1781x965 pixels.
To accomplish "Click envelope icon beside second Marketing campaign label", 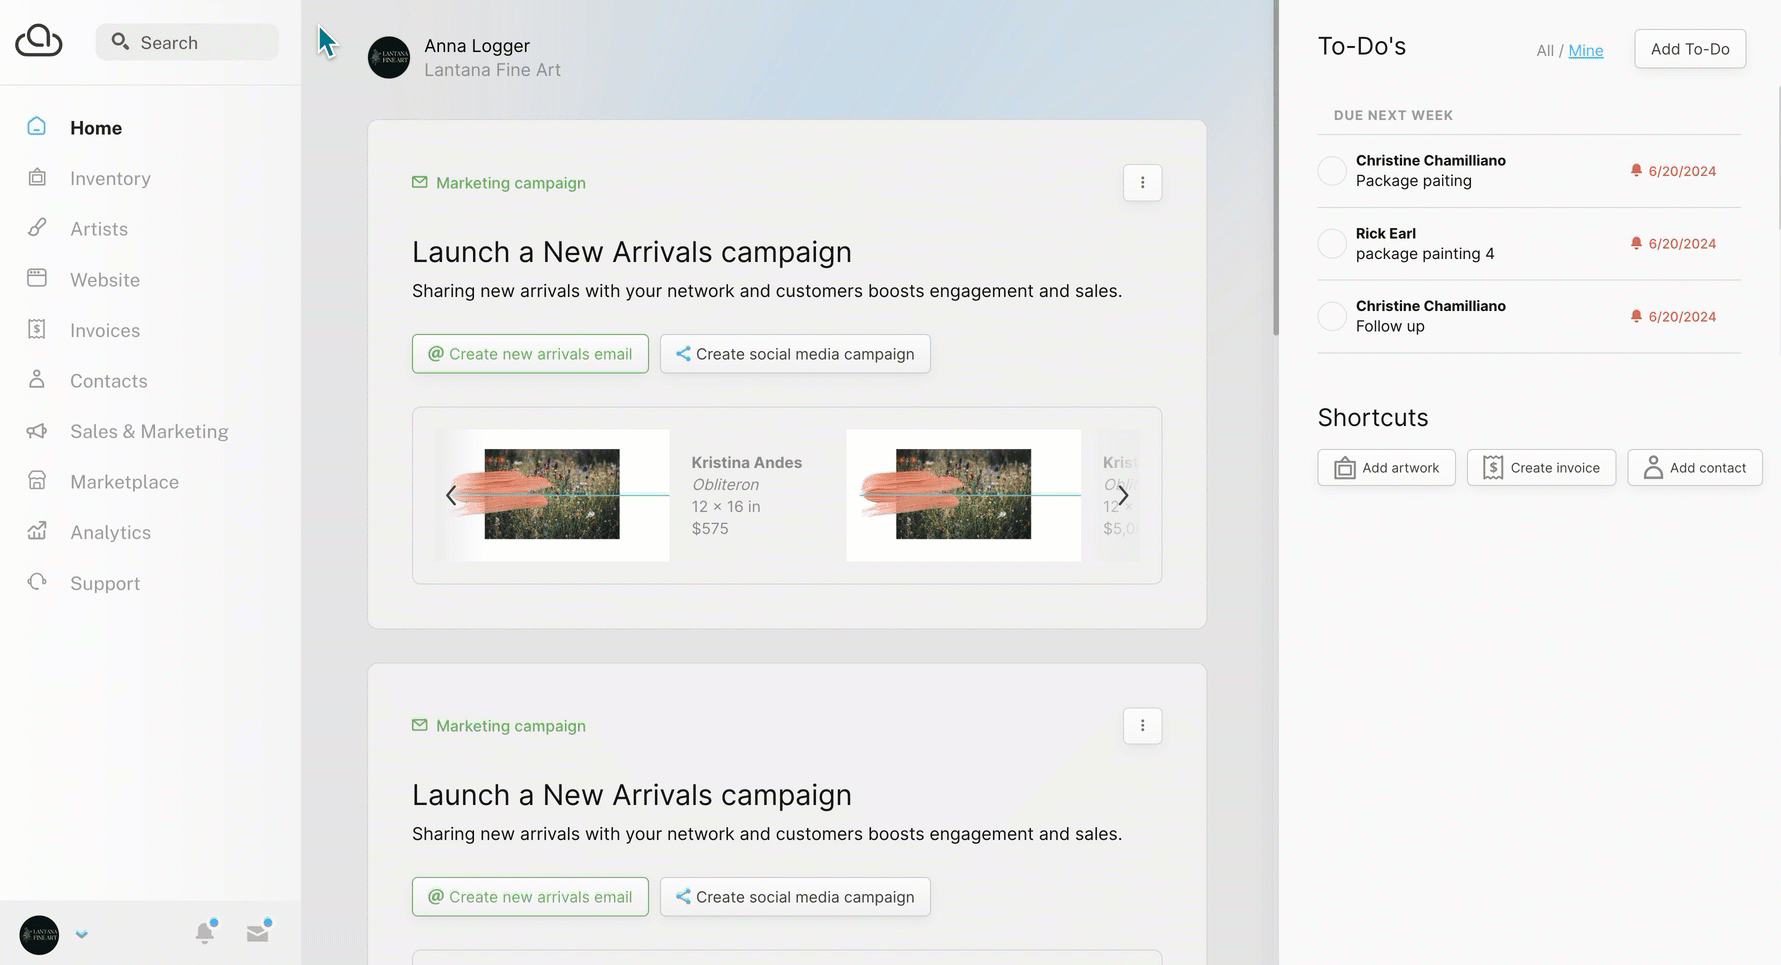I will tap(420, 725).
